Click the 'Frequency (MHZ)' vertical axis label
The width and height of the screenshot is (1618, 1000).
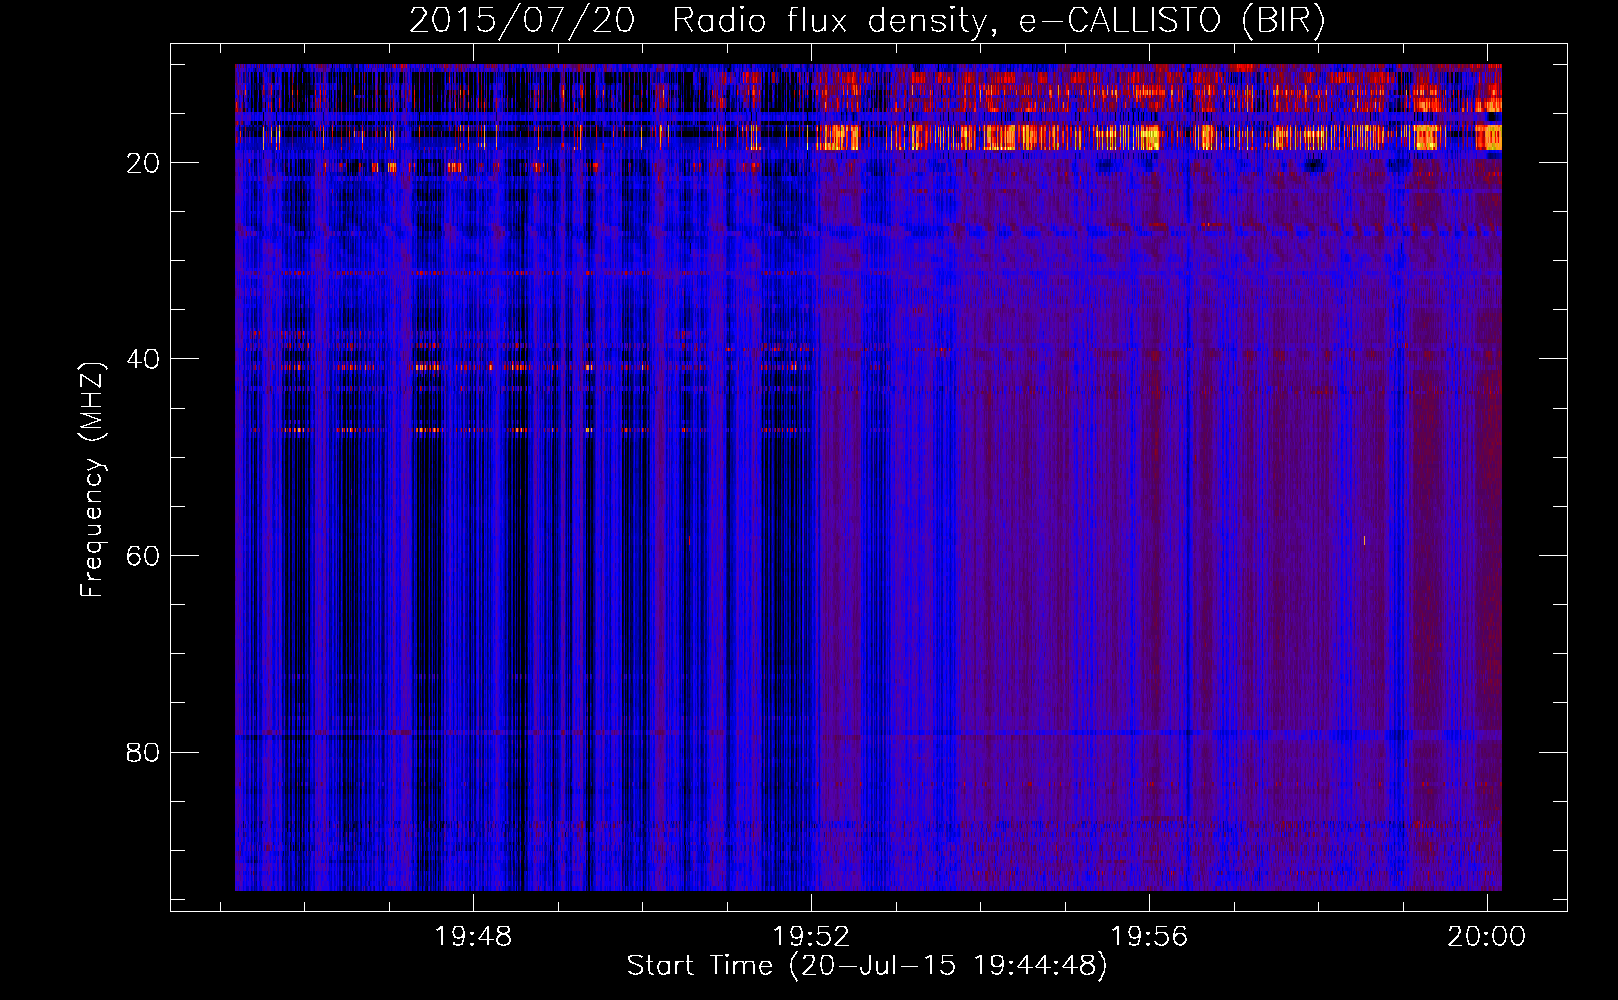point(92,480)
